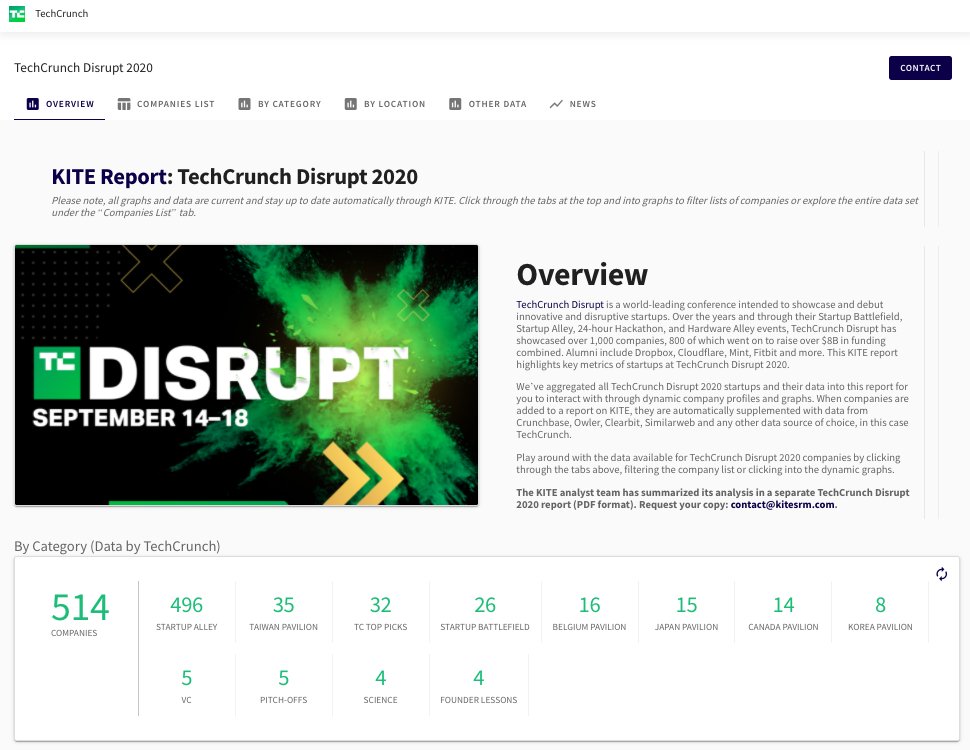Open the News tab

click(573, 104)
